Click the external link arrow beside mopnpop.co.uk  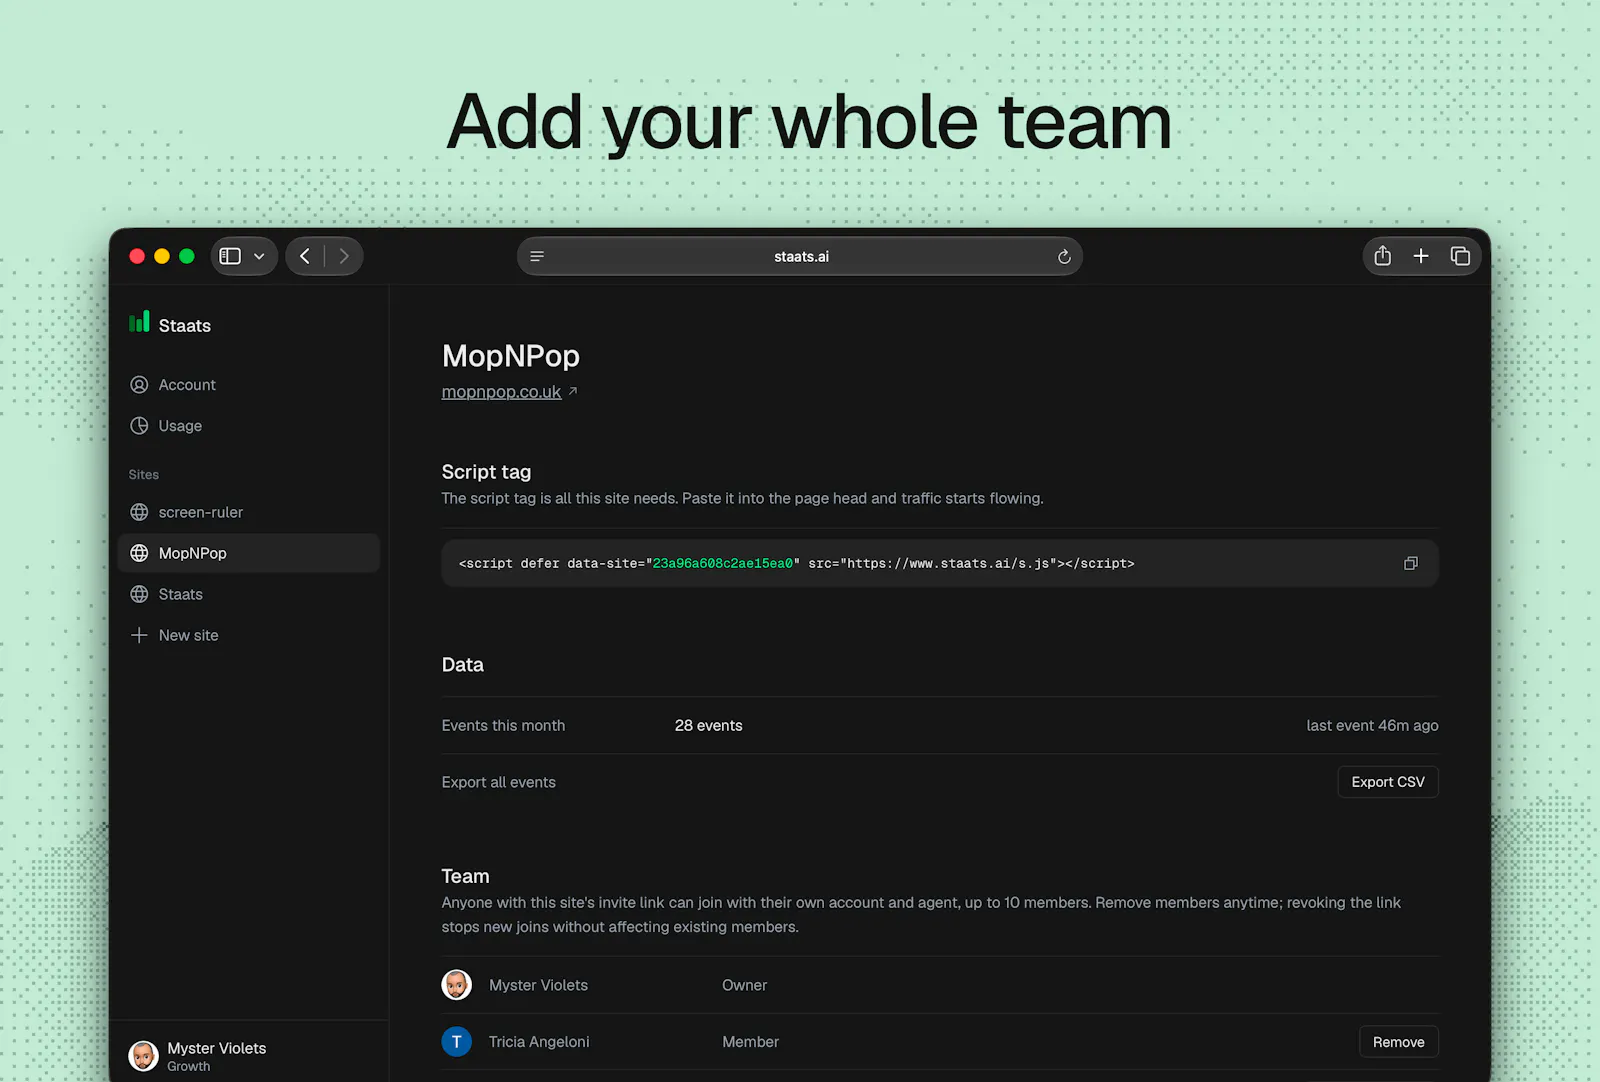point(573,391)
